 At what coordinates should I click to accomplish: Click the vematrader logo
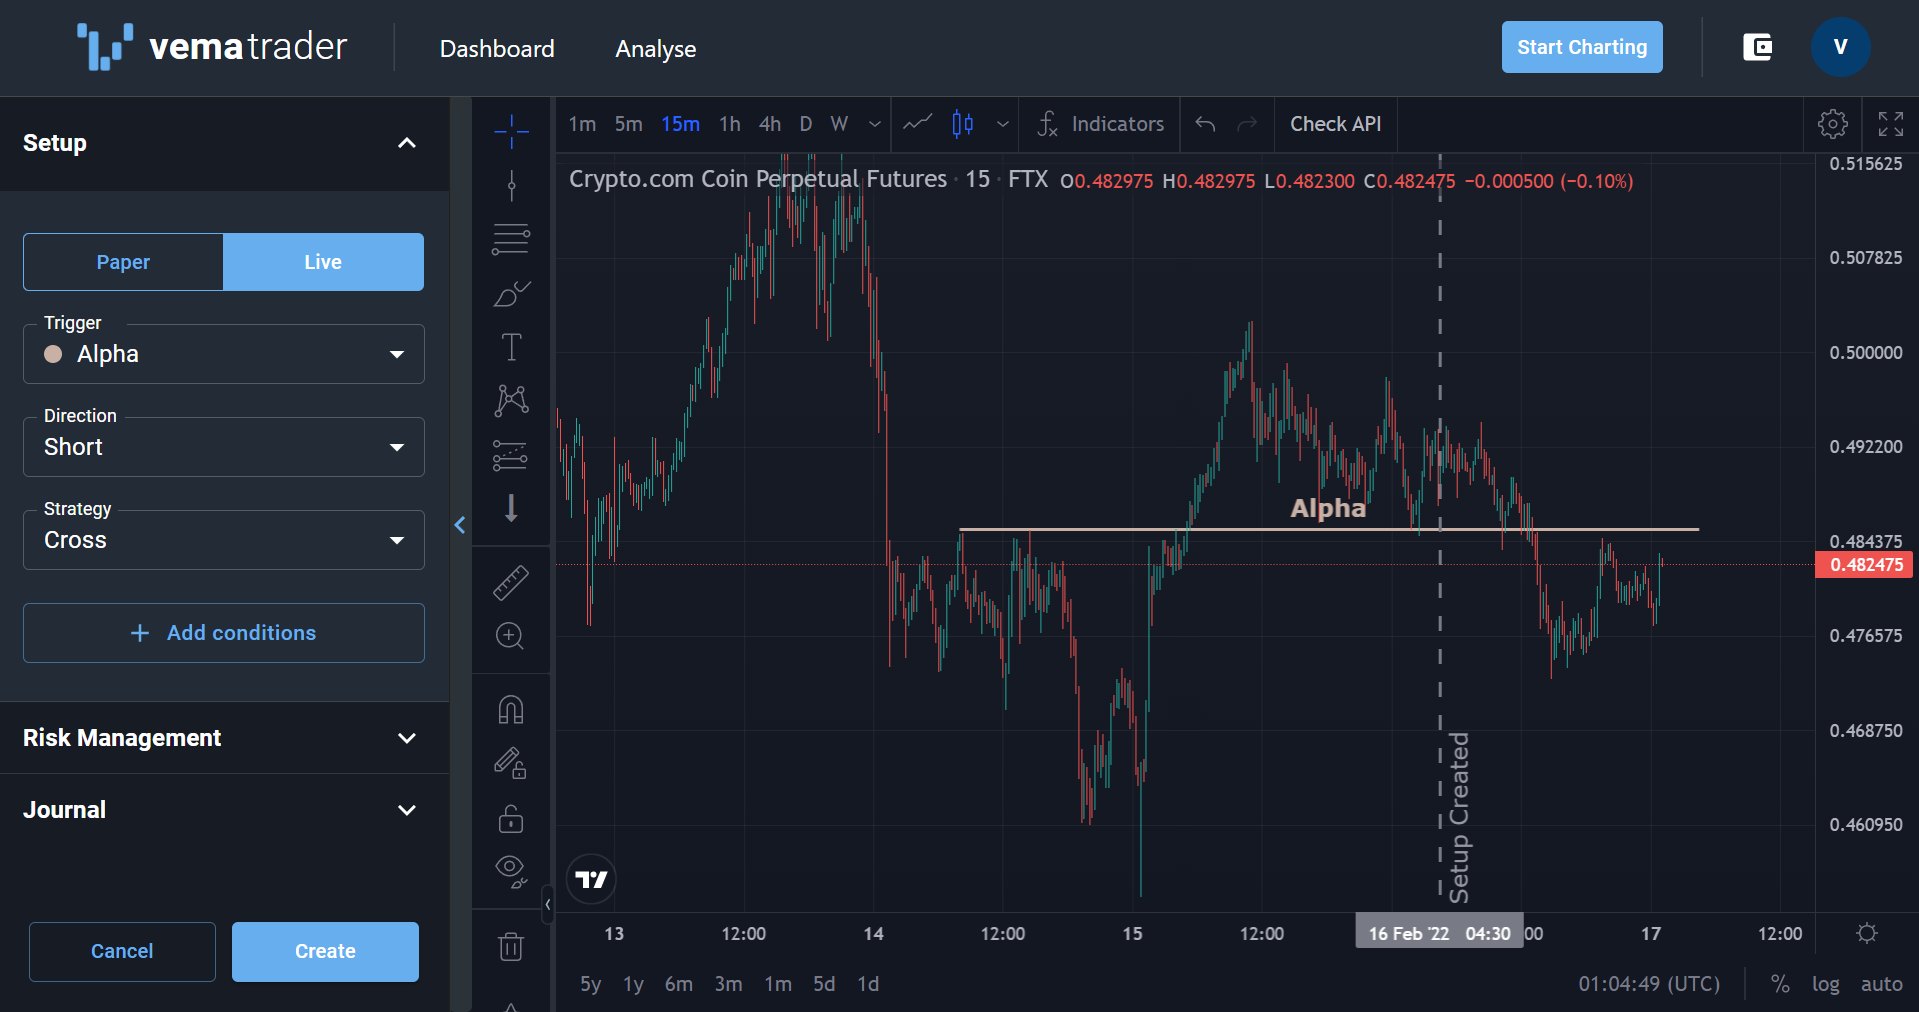(212, 47)
